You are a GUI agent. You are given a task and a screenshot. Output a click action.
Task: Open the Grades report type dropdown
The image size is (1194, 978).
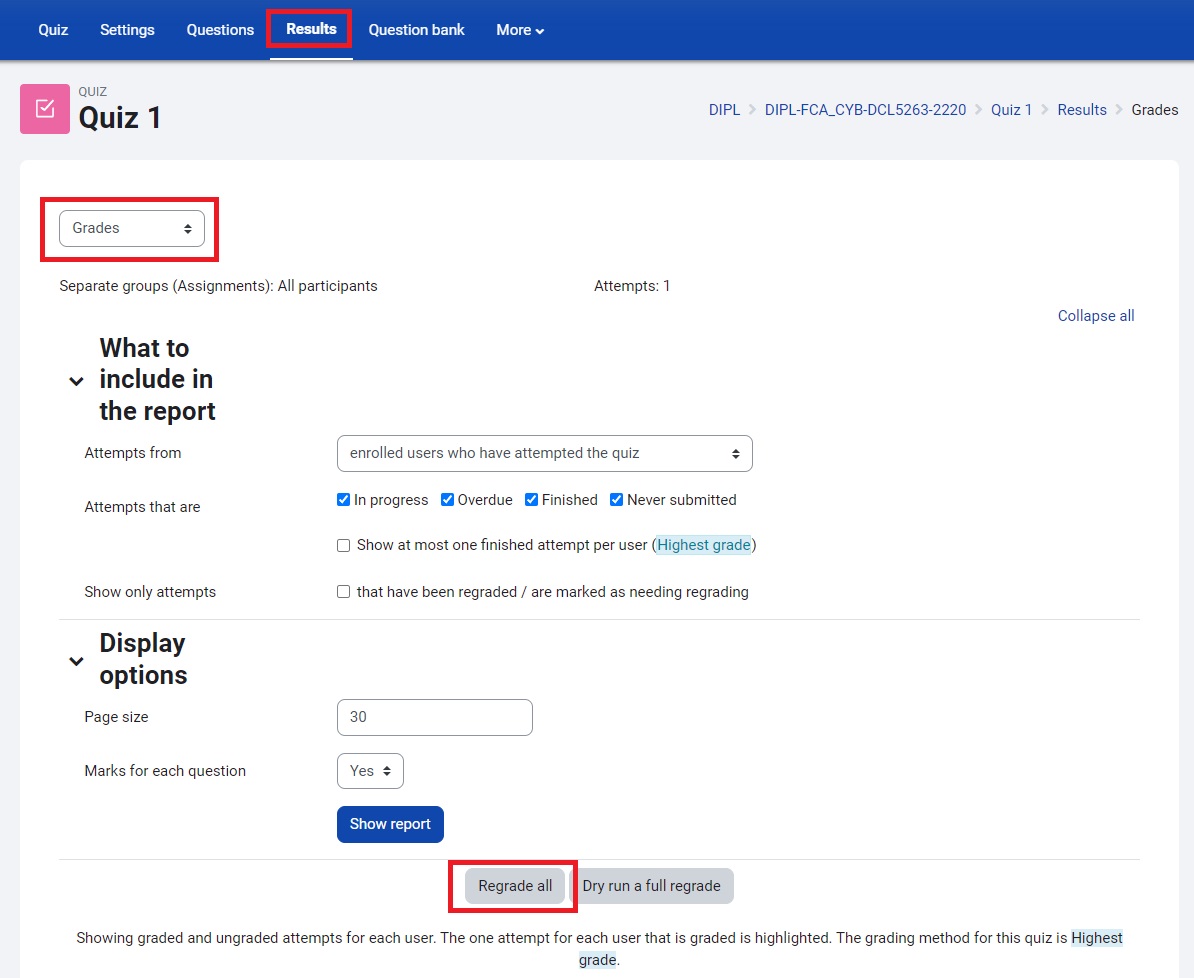click(131, 228)
